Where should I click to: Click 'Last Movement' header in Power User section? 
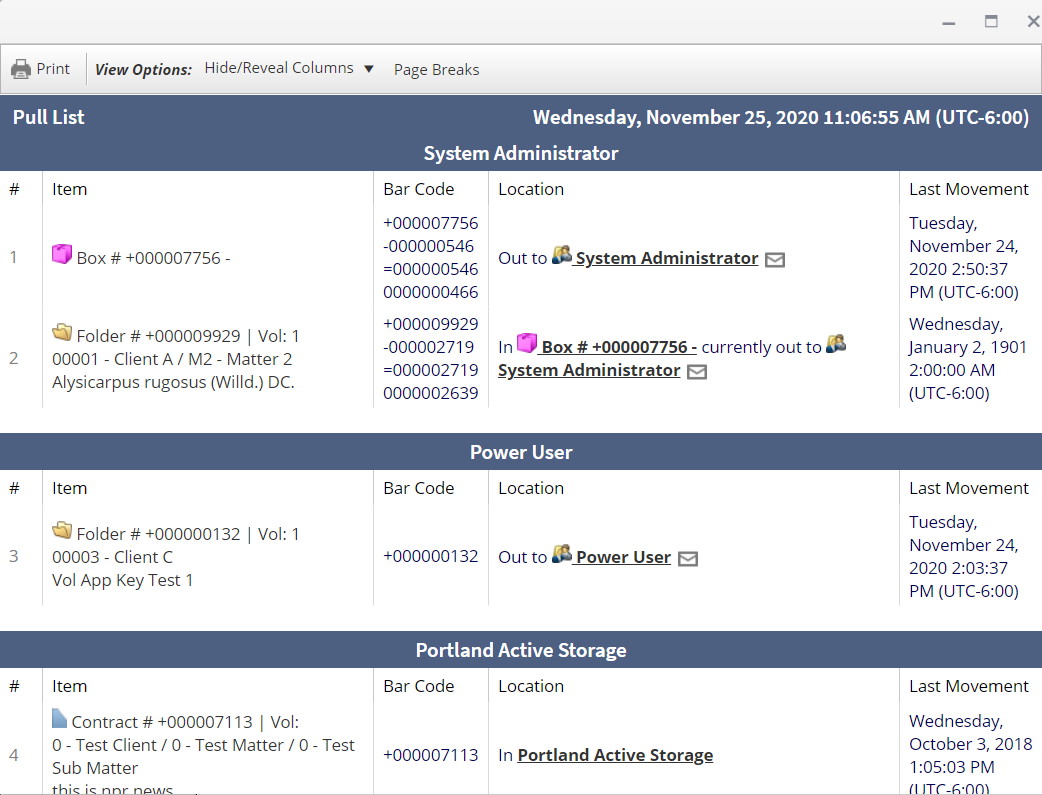point(969,489)
